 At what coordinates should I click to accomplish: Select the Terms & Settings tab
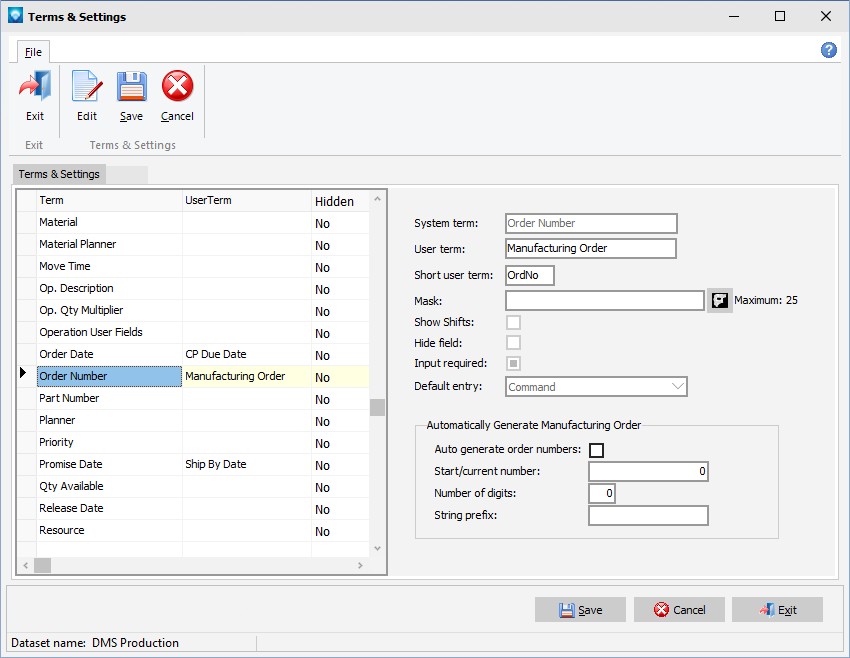[59, 174]
